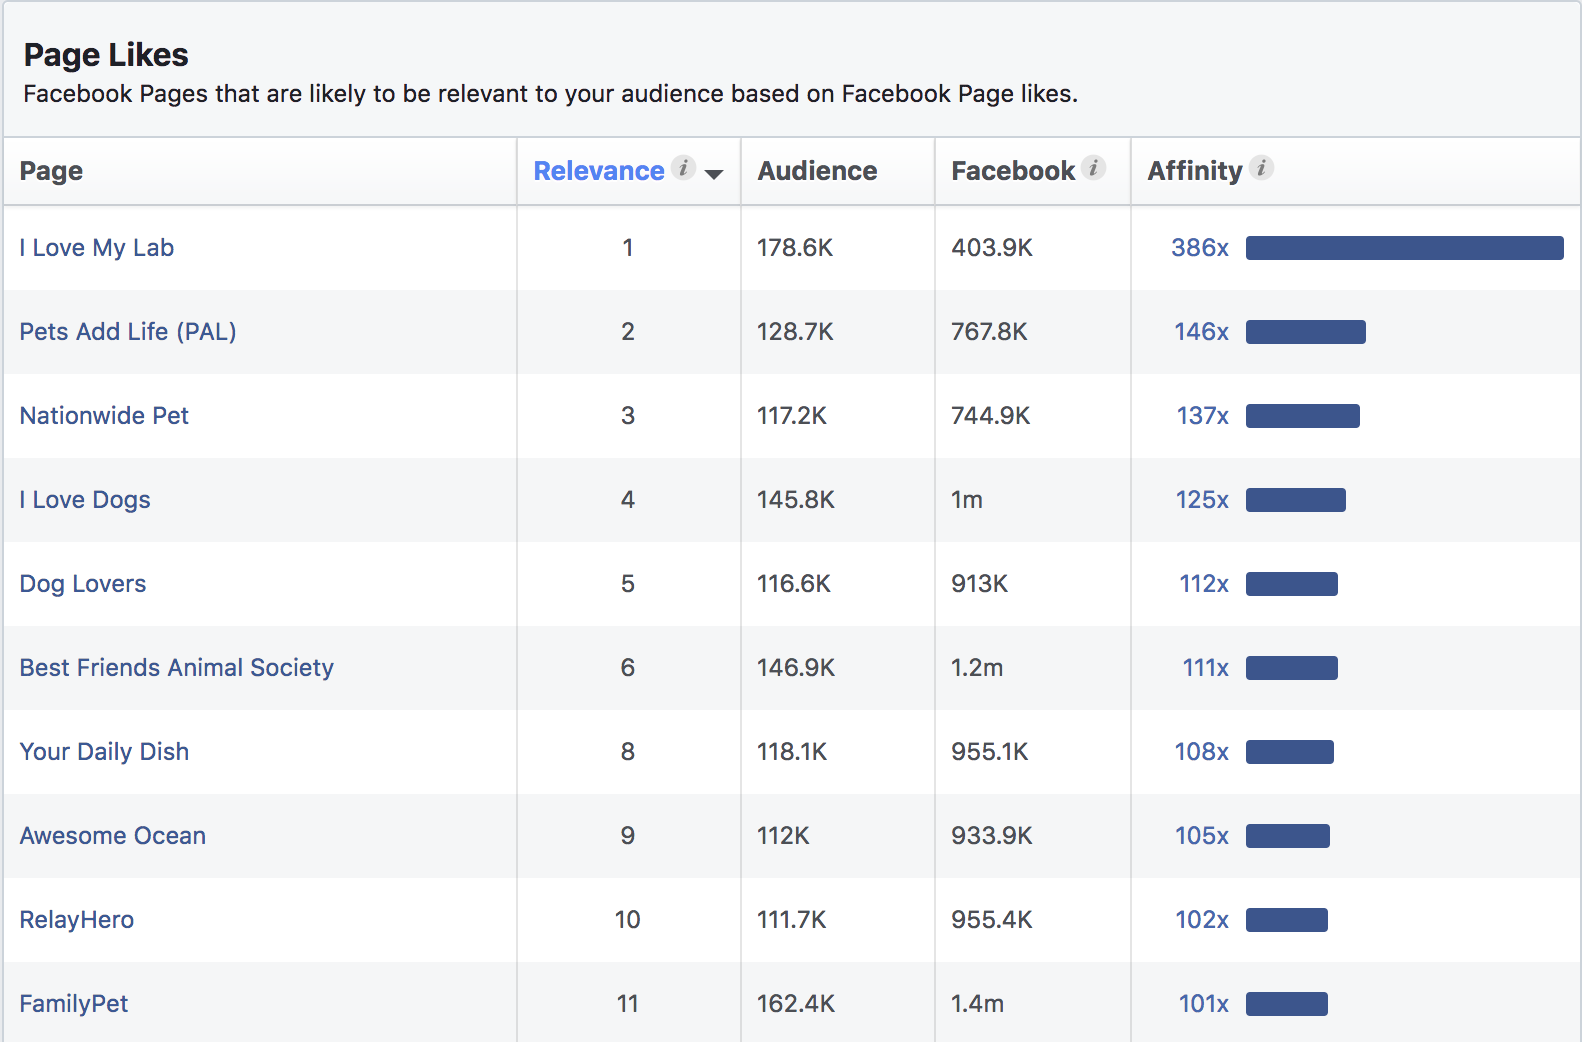Image resolution: width=1582 pixels, height=1042 pixels.
Task: Open the FamilyPet page link
Action: click(74, 1004)
